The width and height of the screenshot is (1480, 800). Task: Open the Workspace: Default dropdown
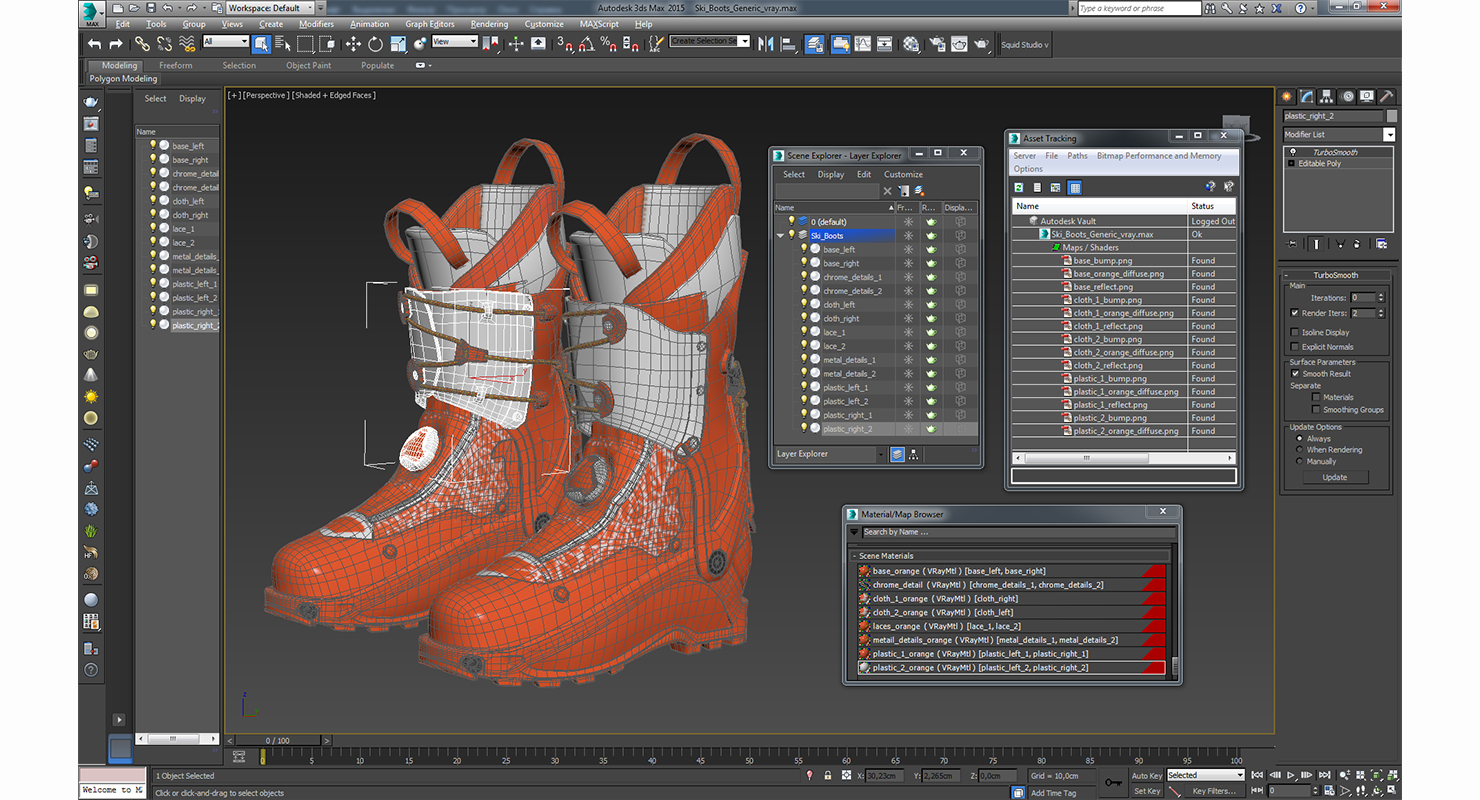click(269, 8)
